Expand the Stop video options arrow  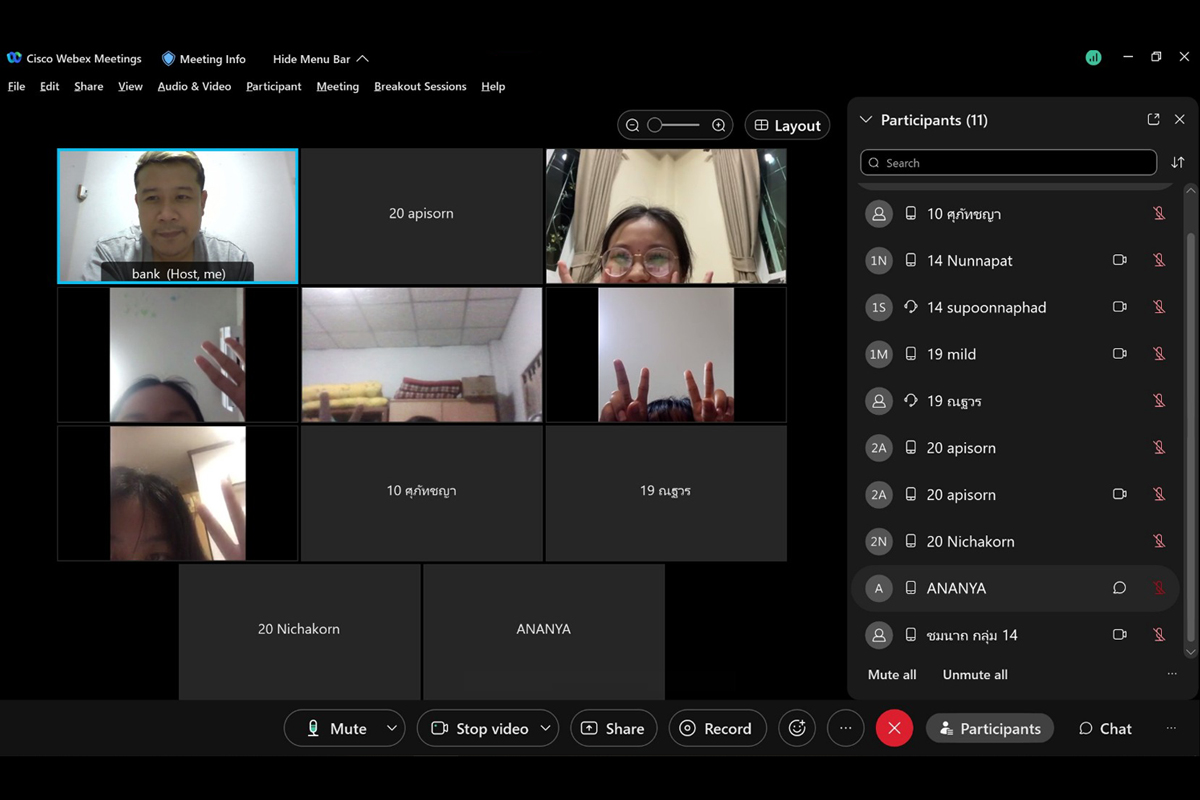coord(545,728)
